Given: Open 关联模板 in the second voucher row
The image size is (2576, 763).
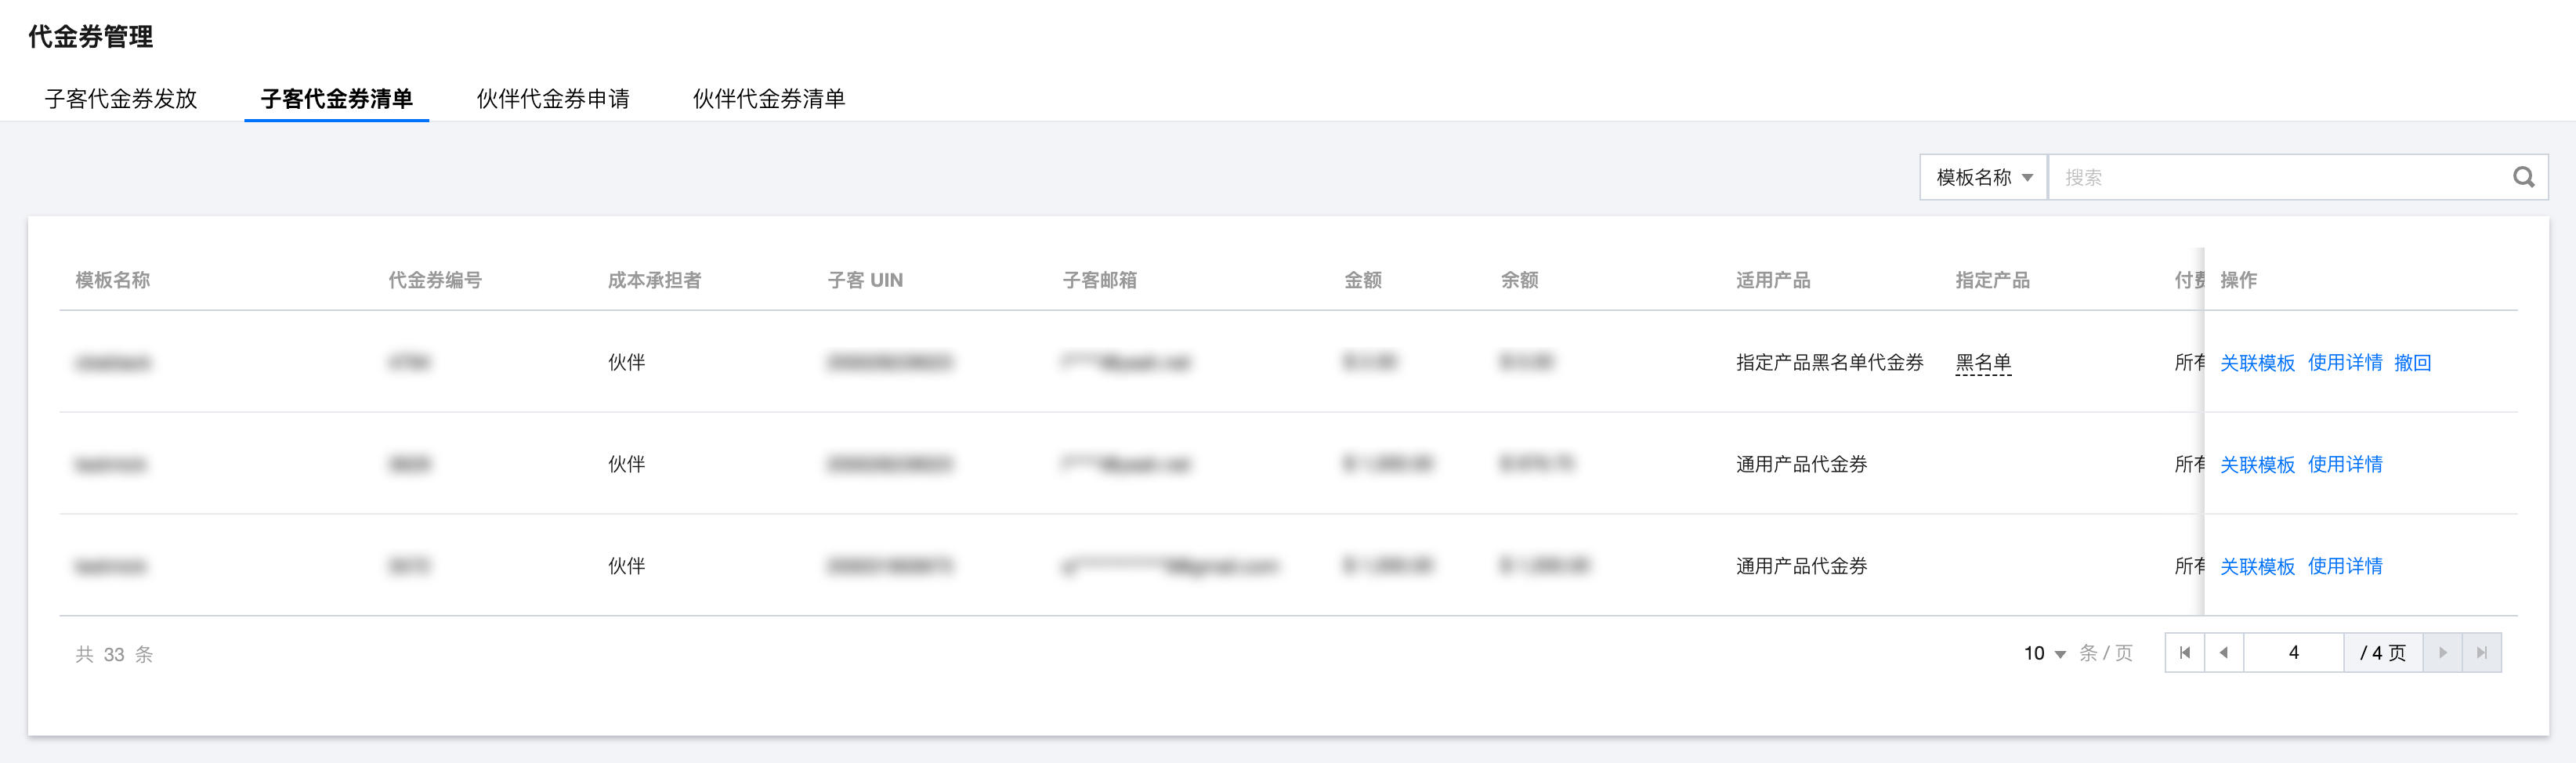Looking at the screenshot, I should (x=2257, y=464).
